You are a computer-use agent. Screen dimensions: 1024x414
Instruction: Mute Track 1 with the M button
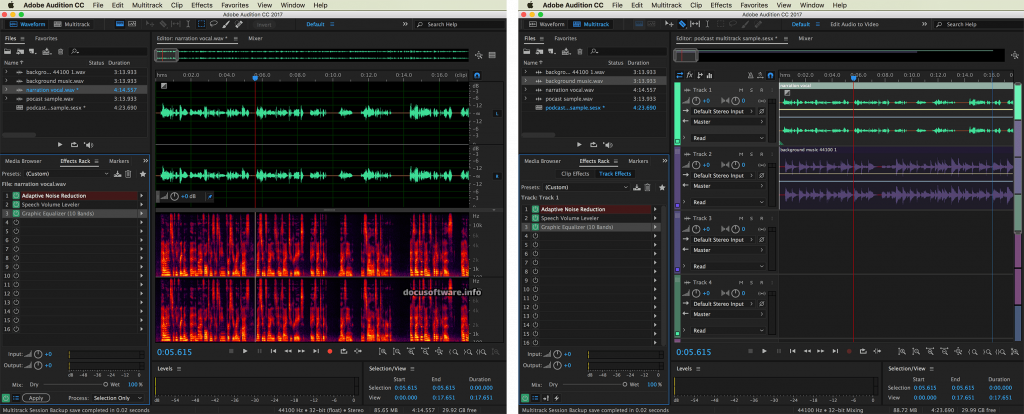pos(740,90)
